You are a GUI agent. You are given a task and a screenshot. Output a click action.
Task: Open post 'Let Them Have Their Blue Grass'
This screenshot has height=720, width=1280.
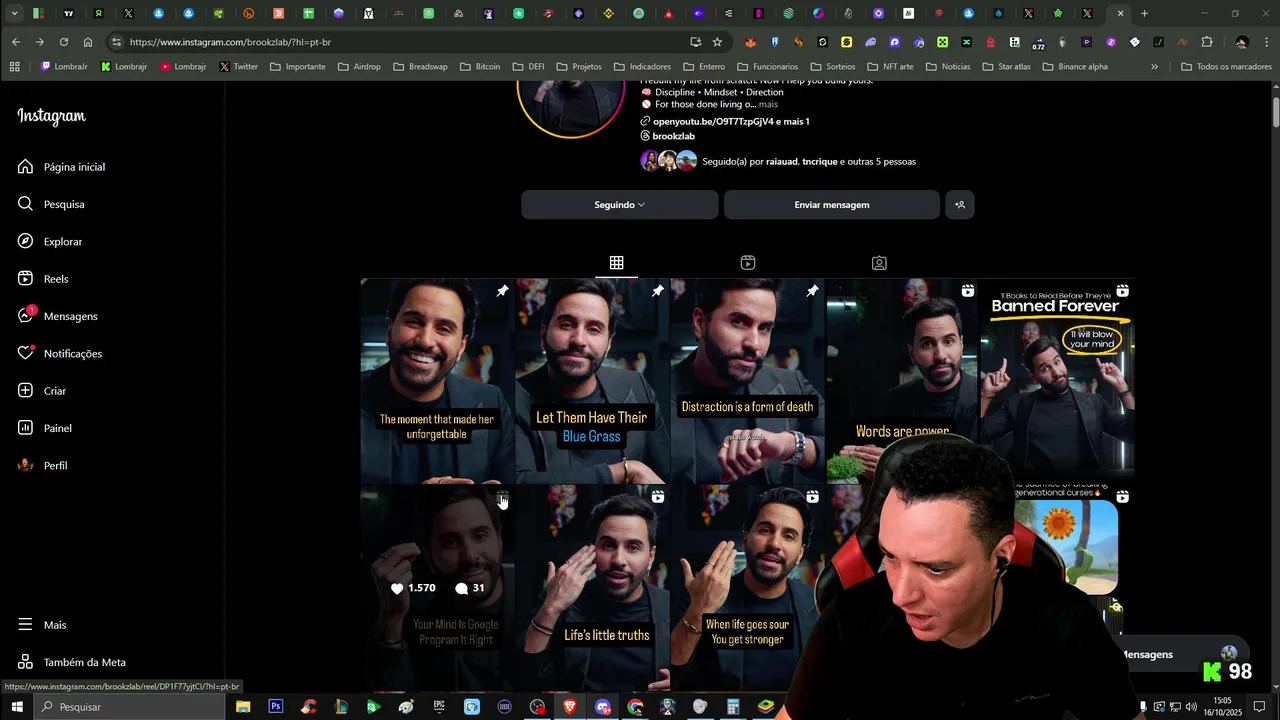pyautogui.click(x=592, y=381)
